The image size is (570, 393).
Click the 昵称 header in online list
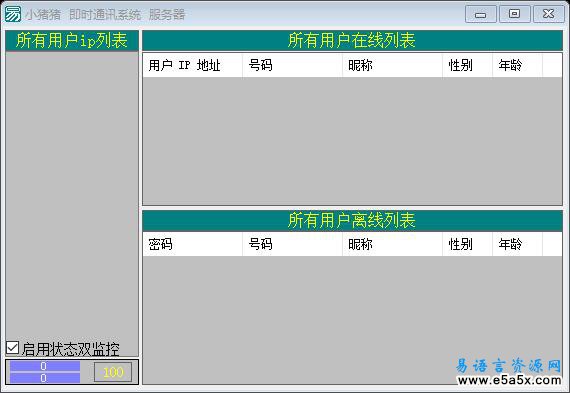(x=392, y=65)
